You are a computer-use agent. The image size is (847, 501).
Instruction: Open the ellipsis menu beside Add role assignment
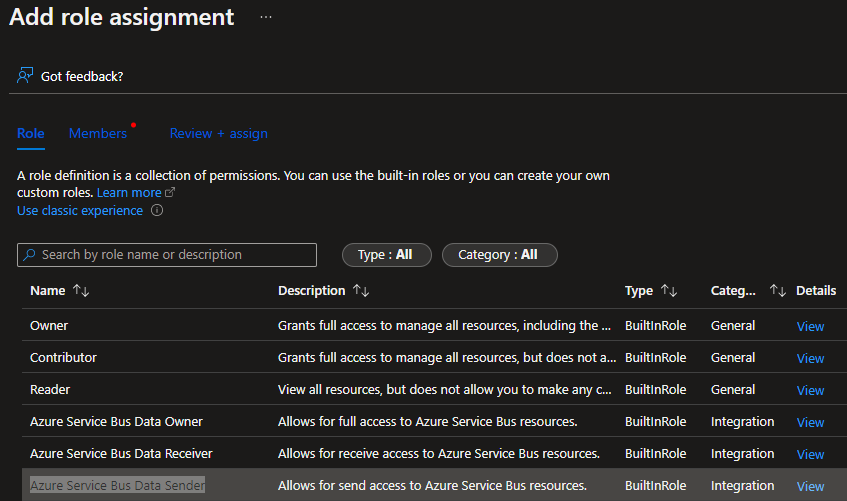(266, 17)
